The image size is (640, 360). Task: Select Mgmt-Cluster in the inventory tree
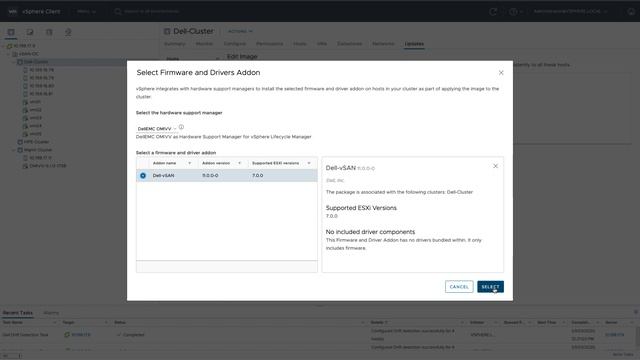(37, 150)
